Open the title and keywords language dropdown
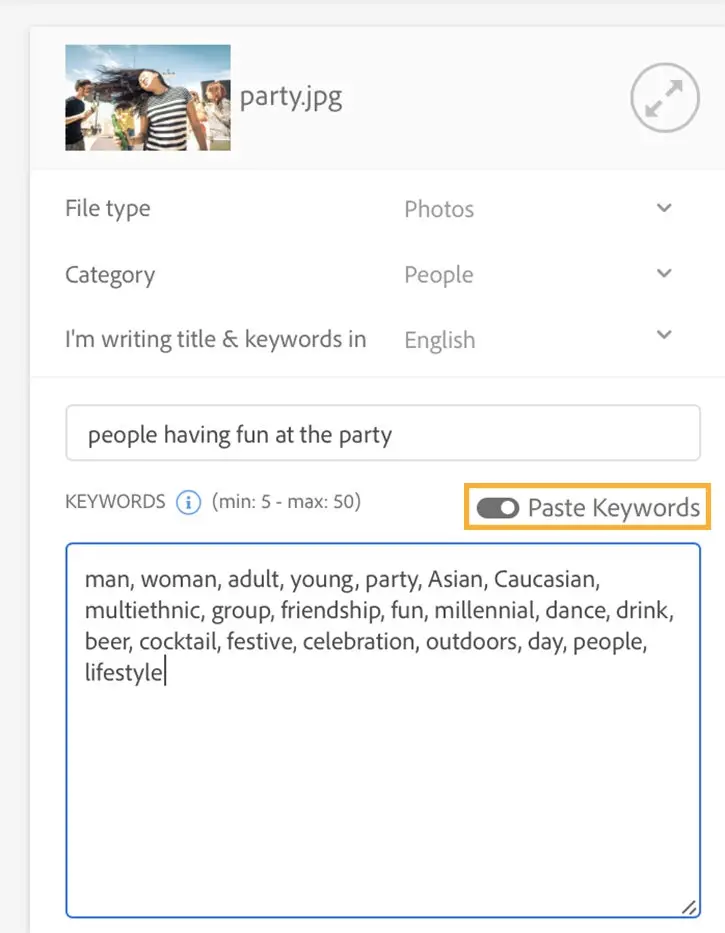The width and height of the screenshot is (725, 933). (x=663, y=339)
